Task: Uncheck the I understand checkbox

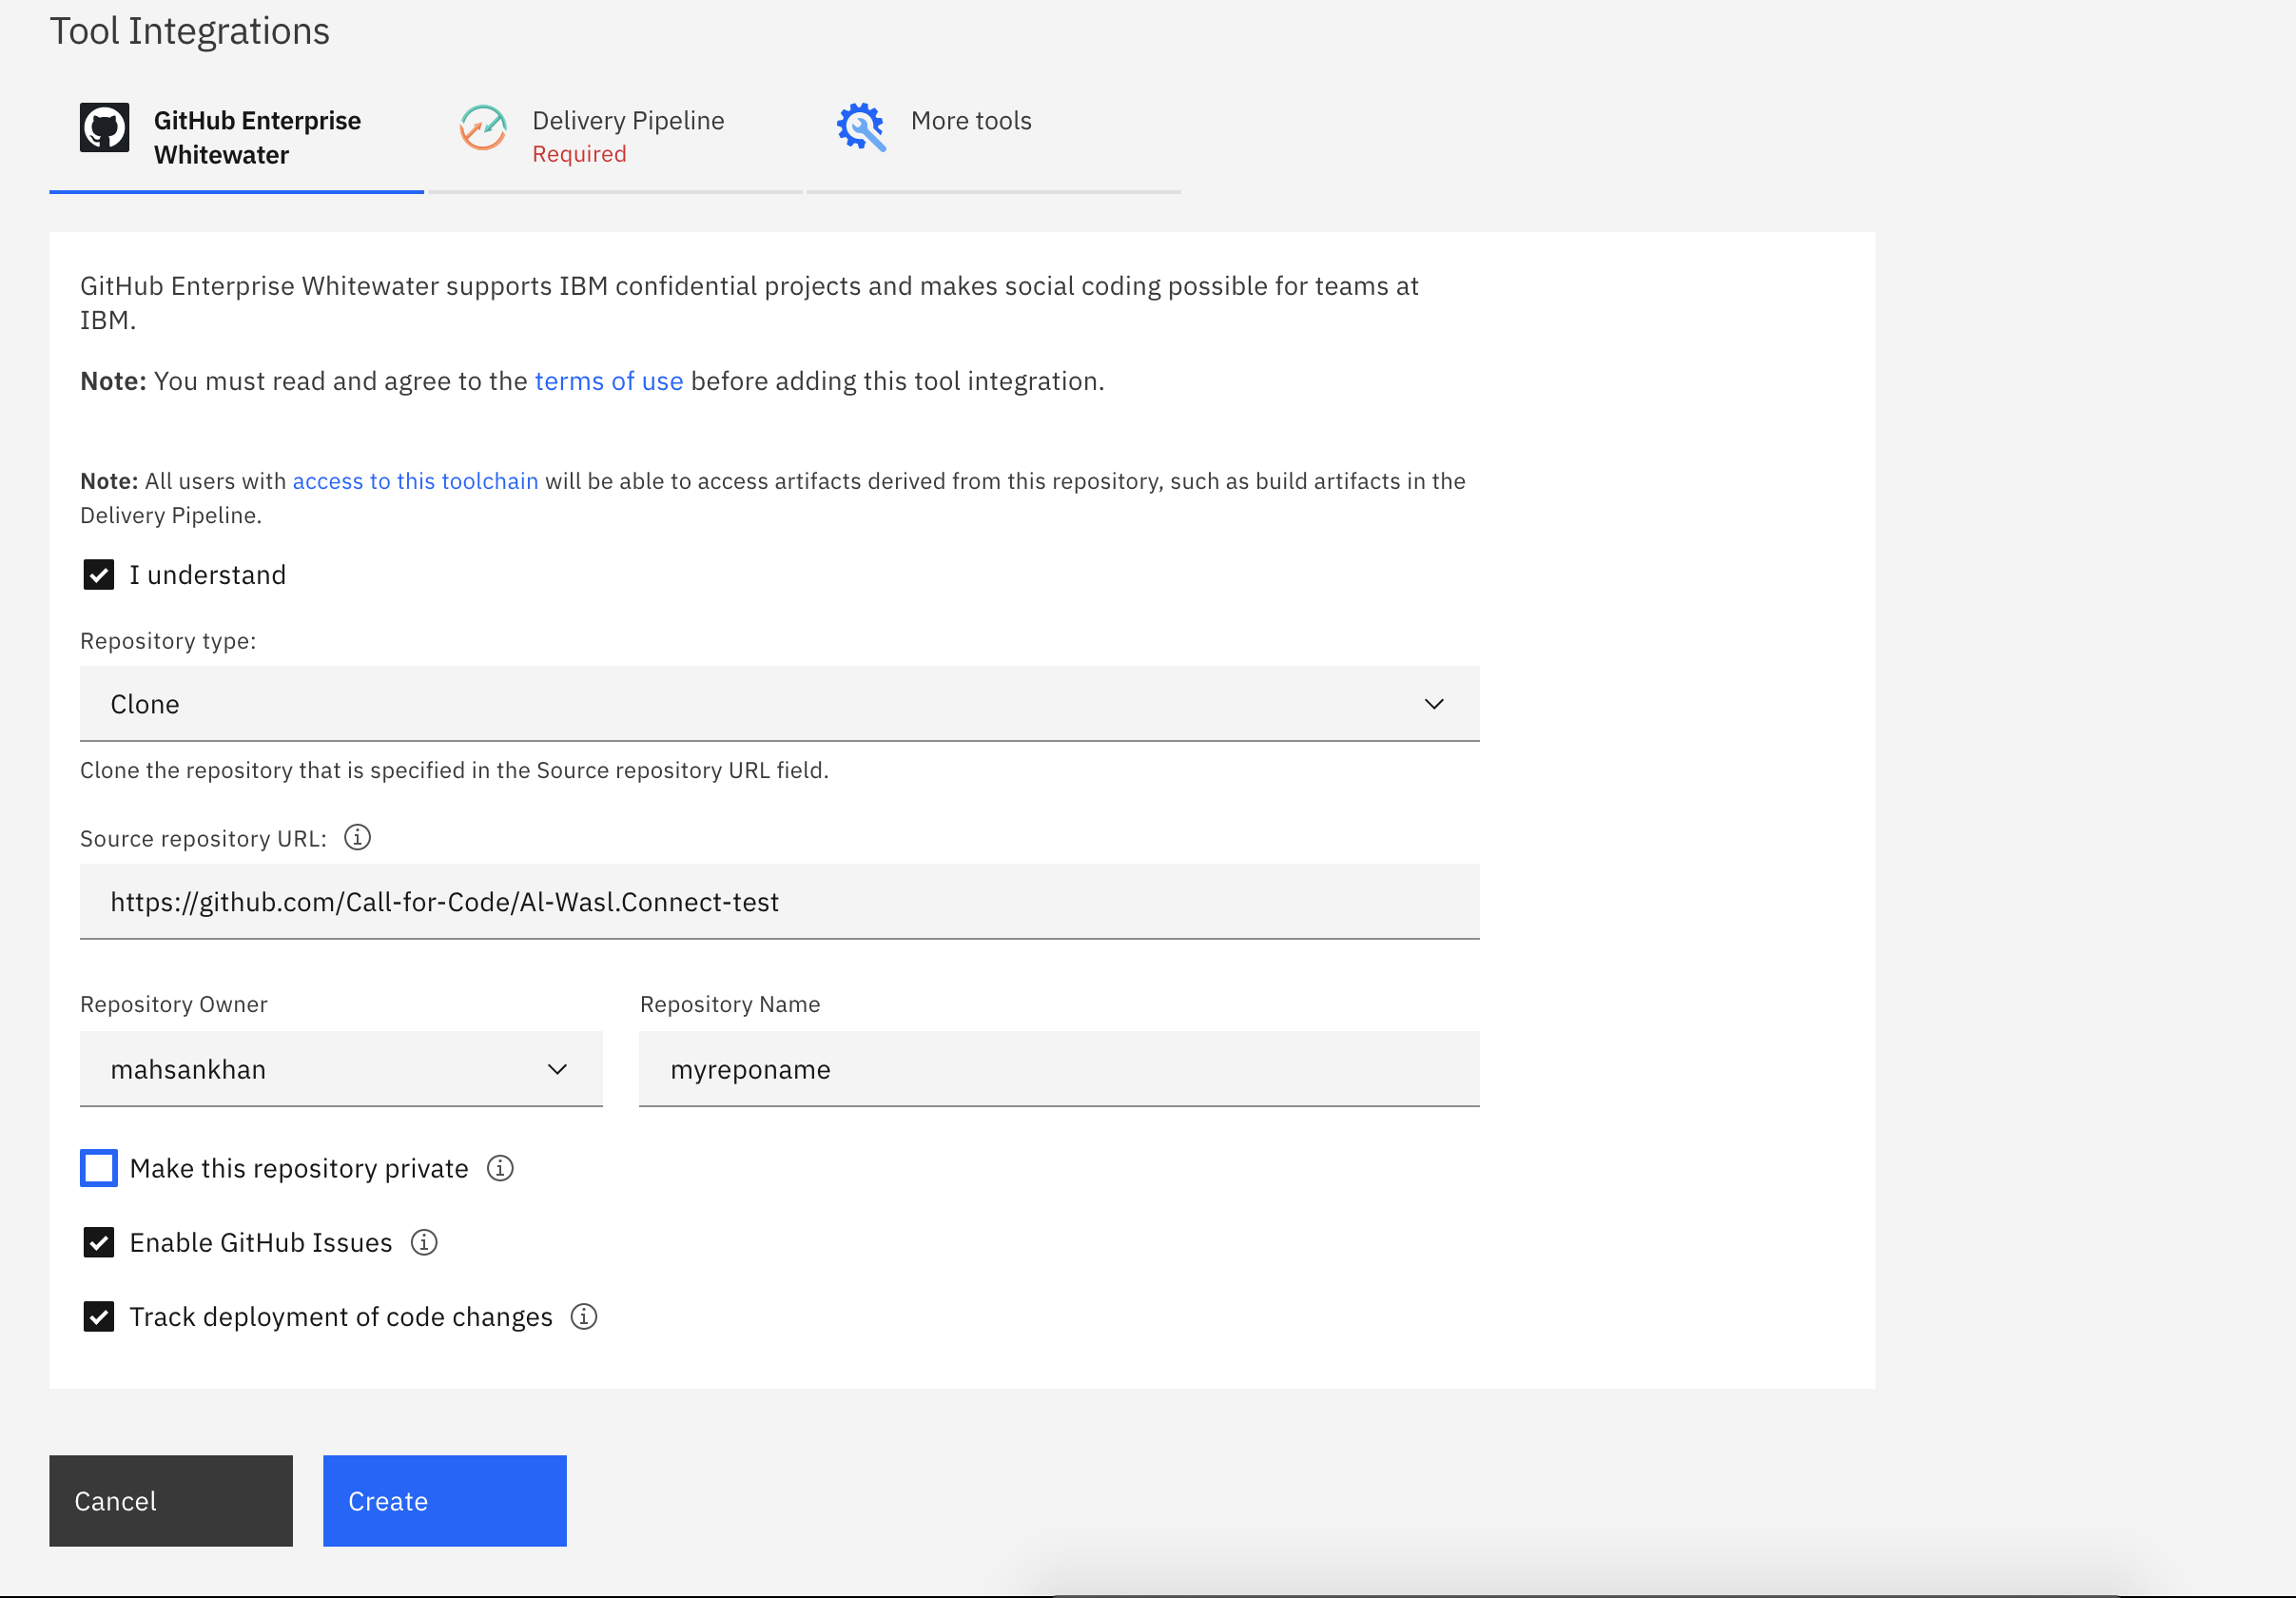Action: (x=98, y=575)
